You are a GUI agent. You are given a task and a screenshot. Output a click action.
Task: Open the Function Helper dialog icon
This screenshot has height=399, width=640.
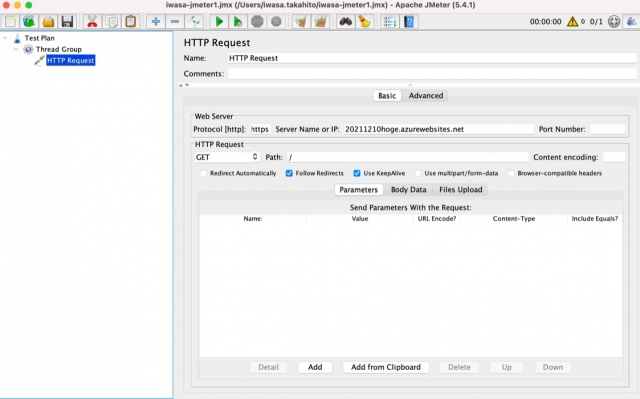click(x=389, y=21)
